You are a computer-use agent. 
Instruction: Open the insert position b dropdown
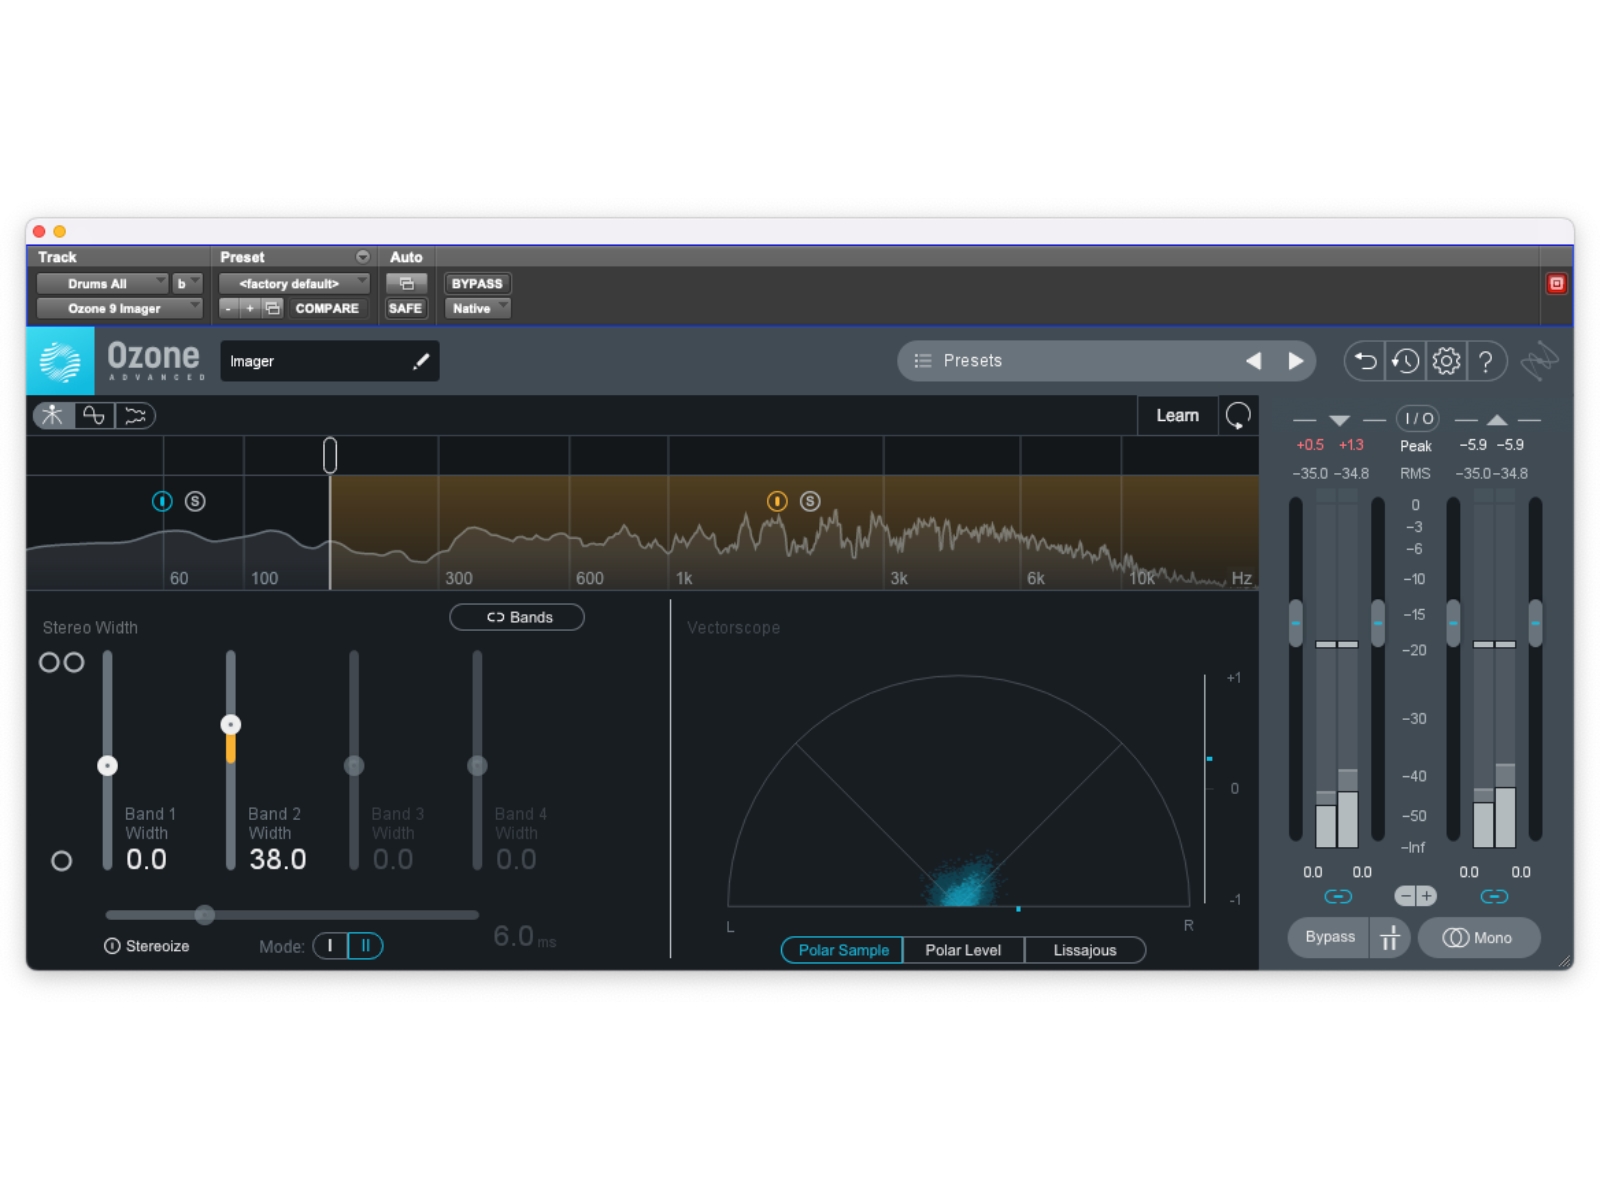[187, 284]
